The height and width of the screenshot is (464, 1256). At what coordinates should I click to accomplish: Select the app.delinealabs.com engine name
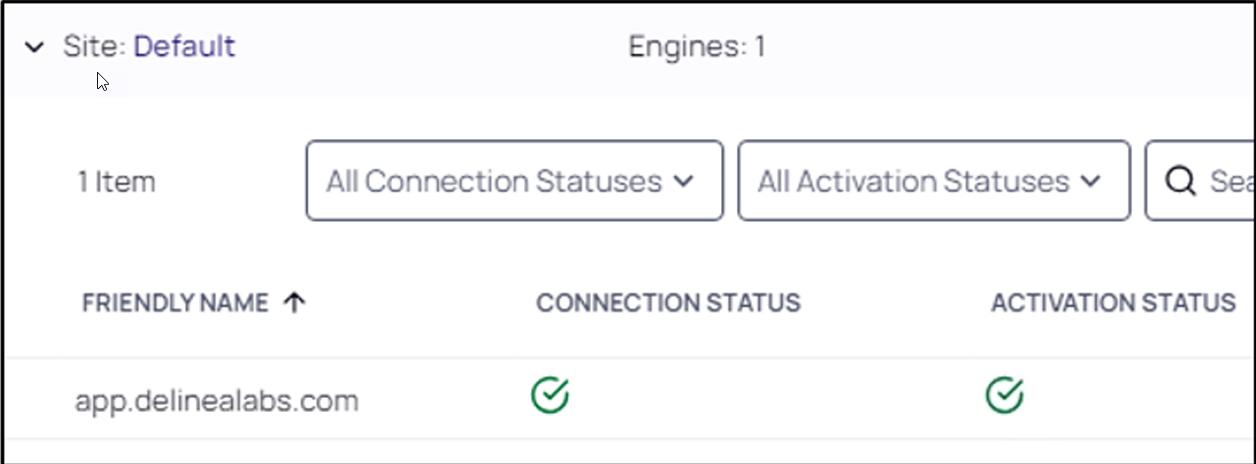(x=216, y=401)
